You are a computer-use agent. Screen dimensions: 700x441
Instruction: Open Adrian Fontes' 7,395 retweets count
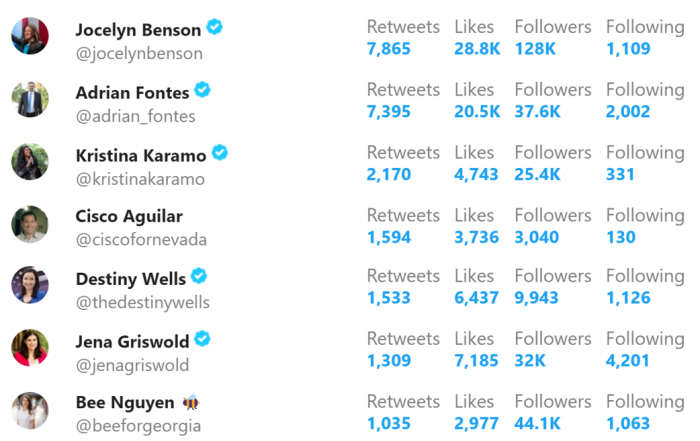[x=388, y=112]
